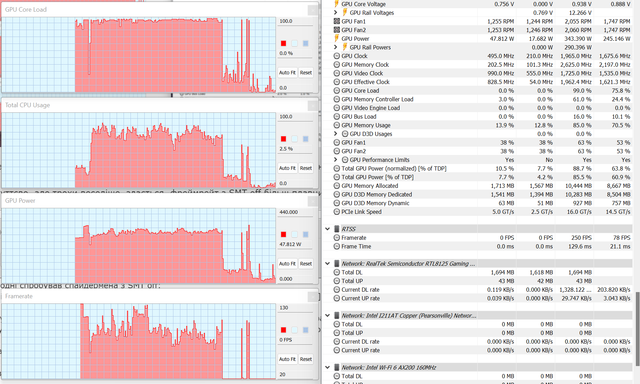Viewport: 640px width, 384px height.
Task: Click the Intel Wi-Fi 6 AX200 adapter icon
Action: pyautogui.click(x=337, y=367)
